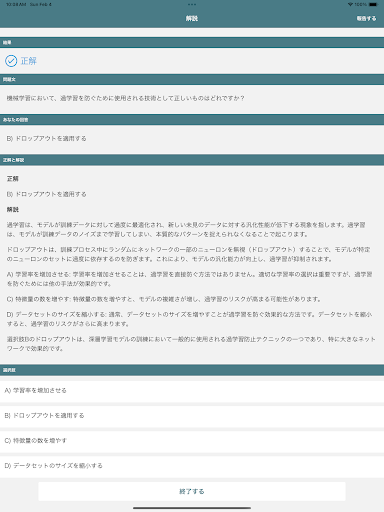Tap the home indicator bar at the bottom
384x512 pixels.
tap(192, 508)
